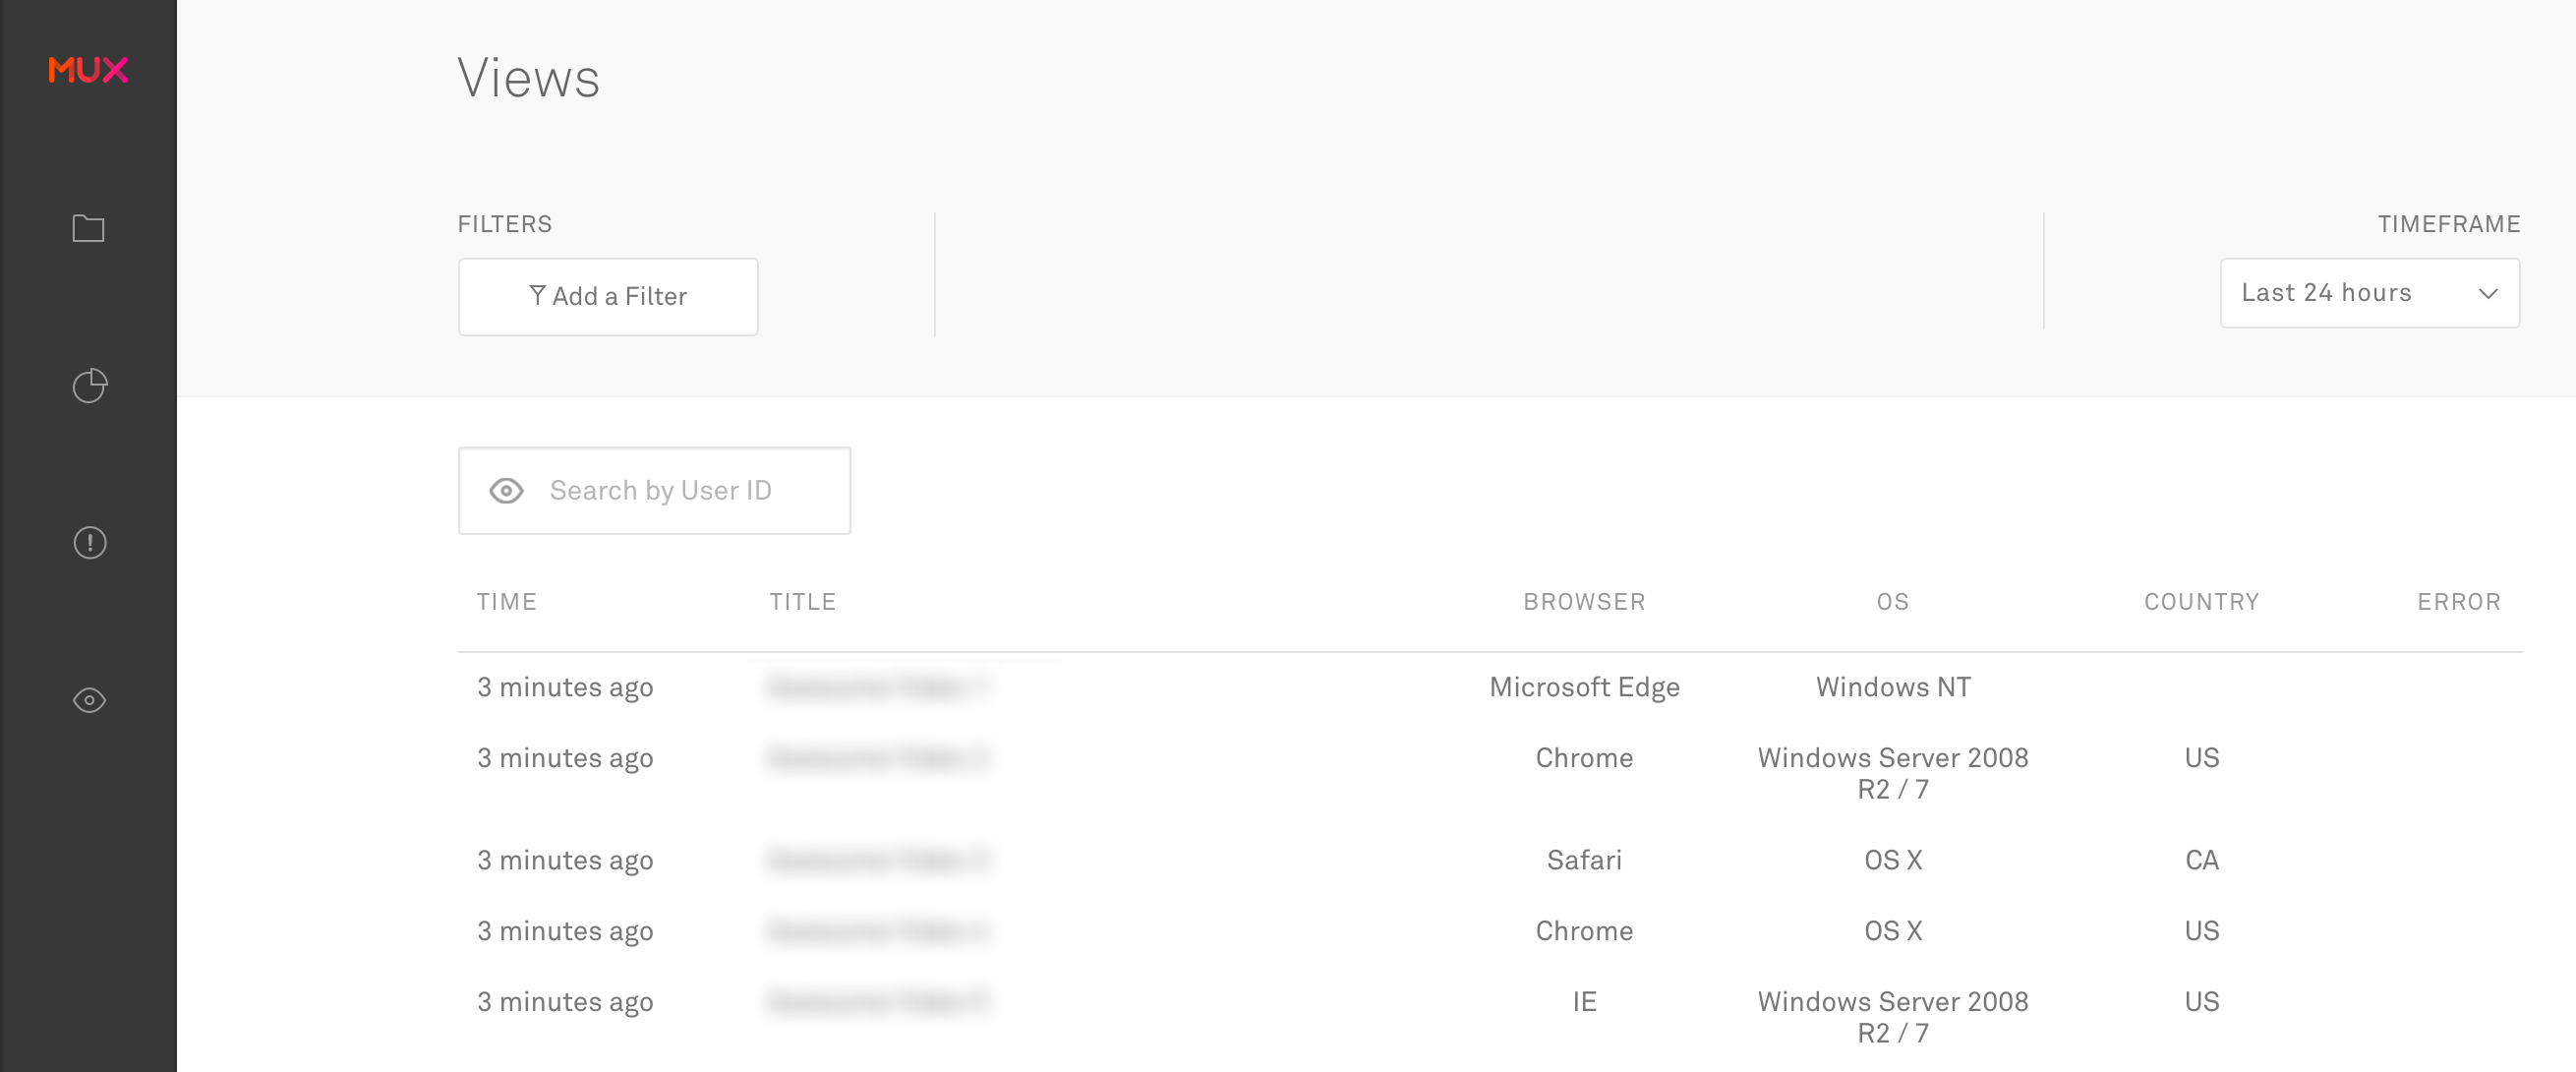The width and height of the screenshot is (2576, 1072).
Task: Open the folder icon in the sidebar
Action: (88, 229)
